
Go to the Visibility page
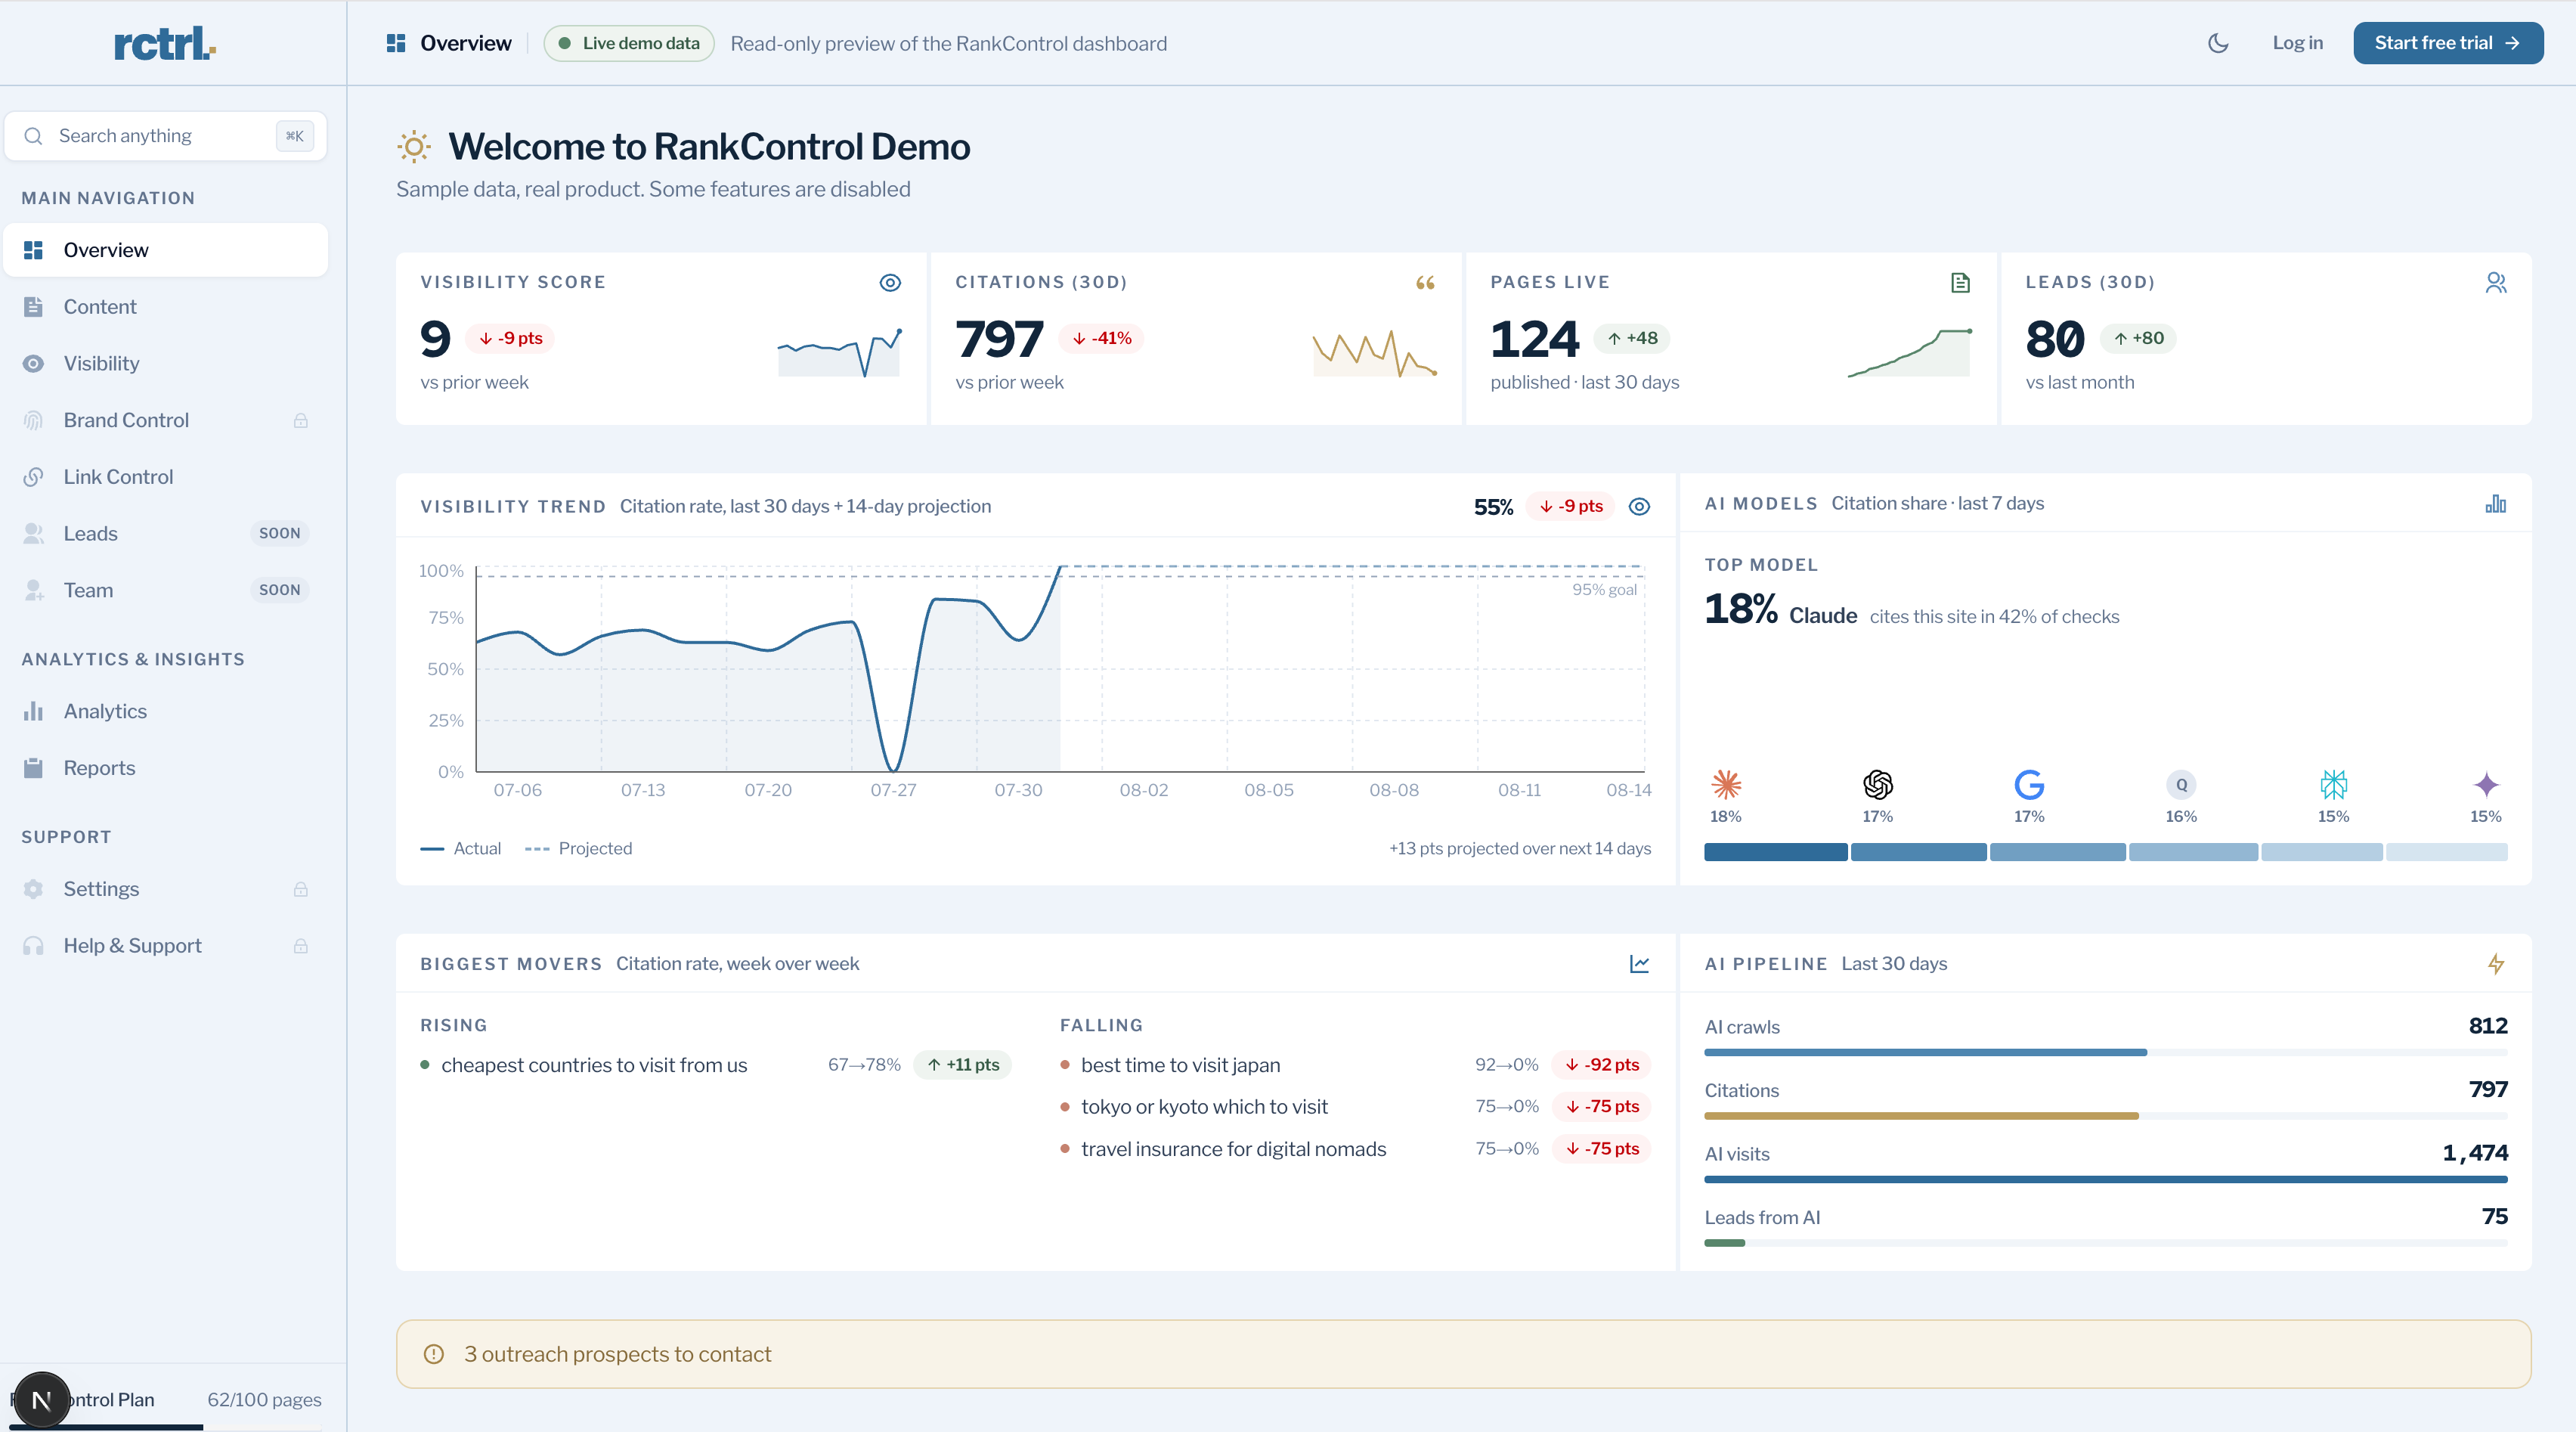pyautogui.click(x=166, y=364)
